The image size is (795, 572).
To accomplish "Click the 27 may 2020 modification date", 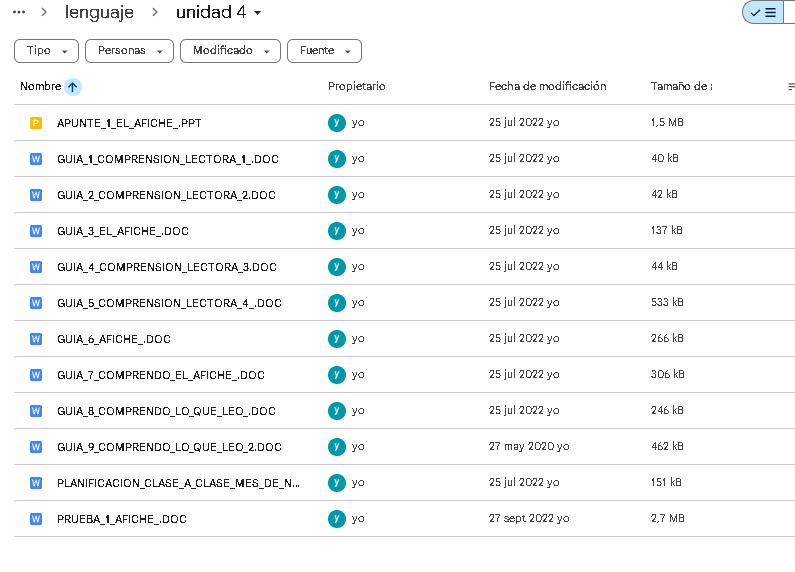I will pos(522,446).
